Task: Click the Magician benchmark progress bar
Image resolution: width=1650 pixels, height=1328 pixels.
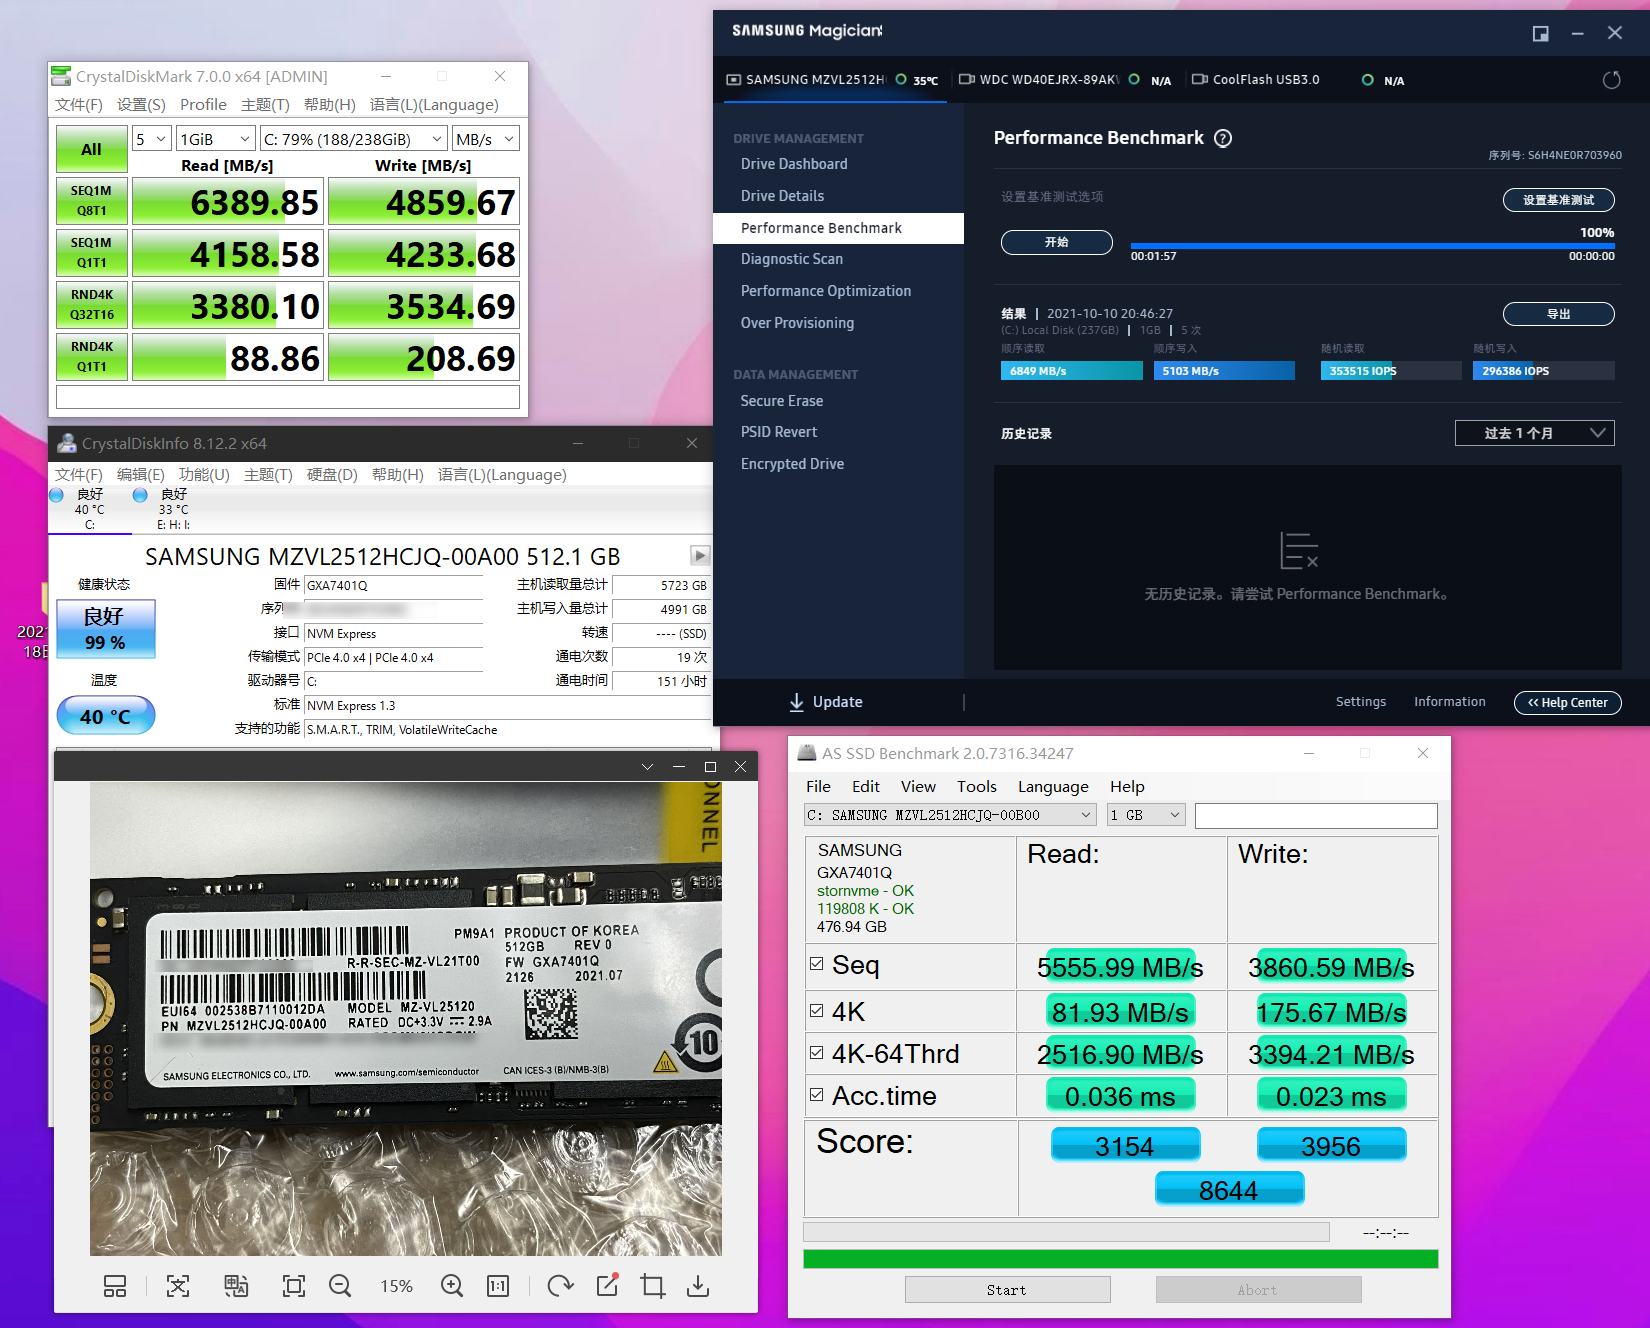Action: point(1373,246)
